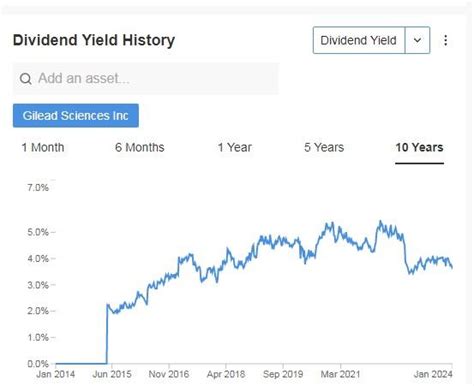Select the 10 Years range tab

tap(419, 147)
